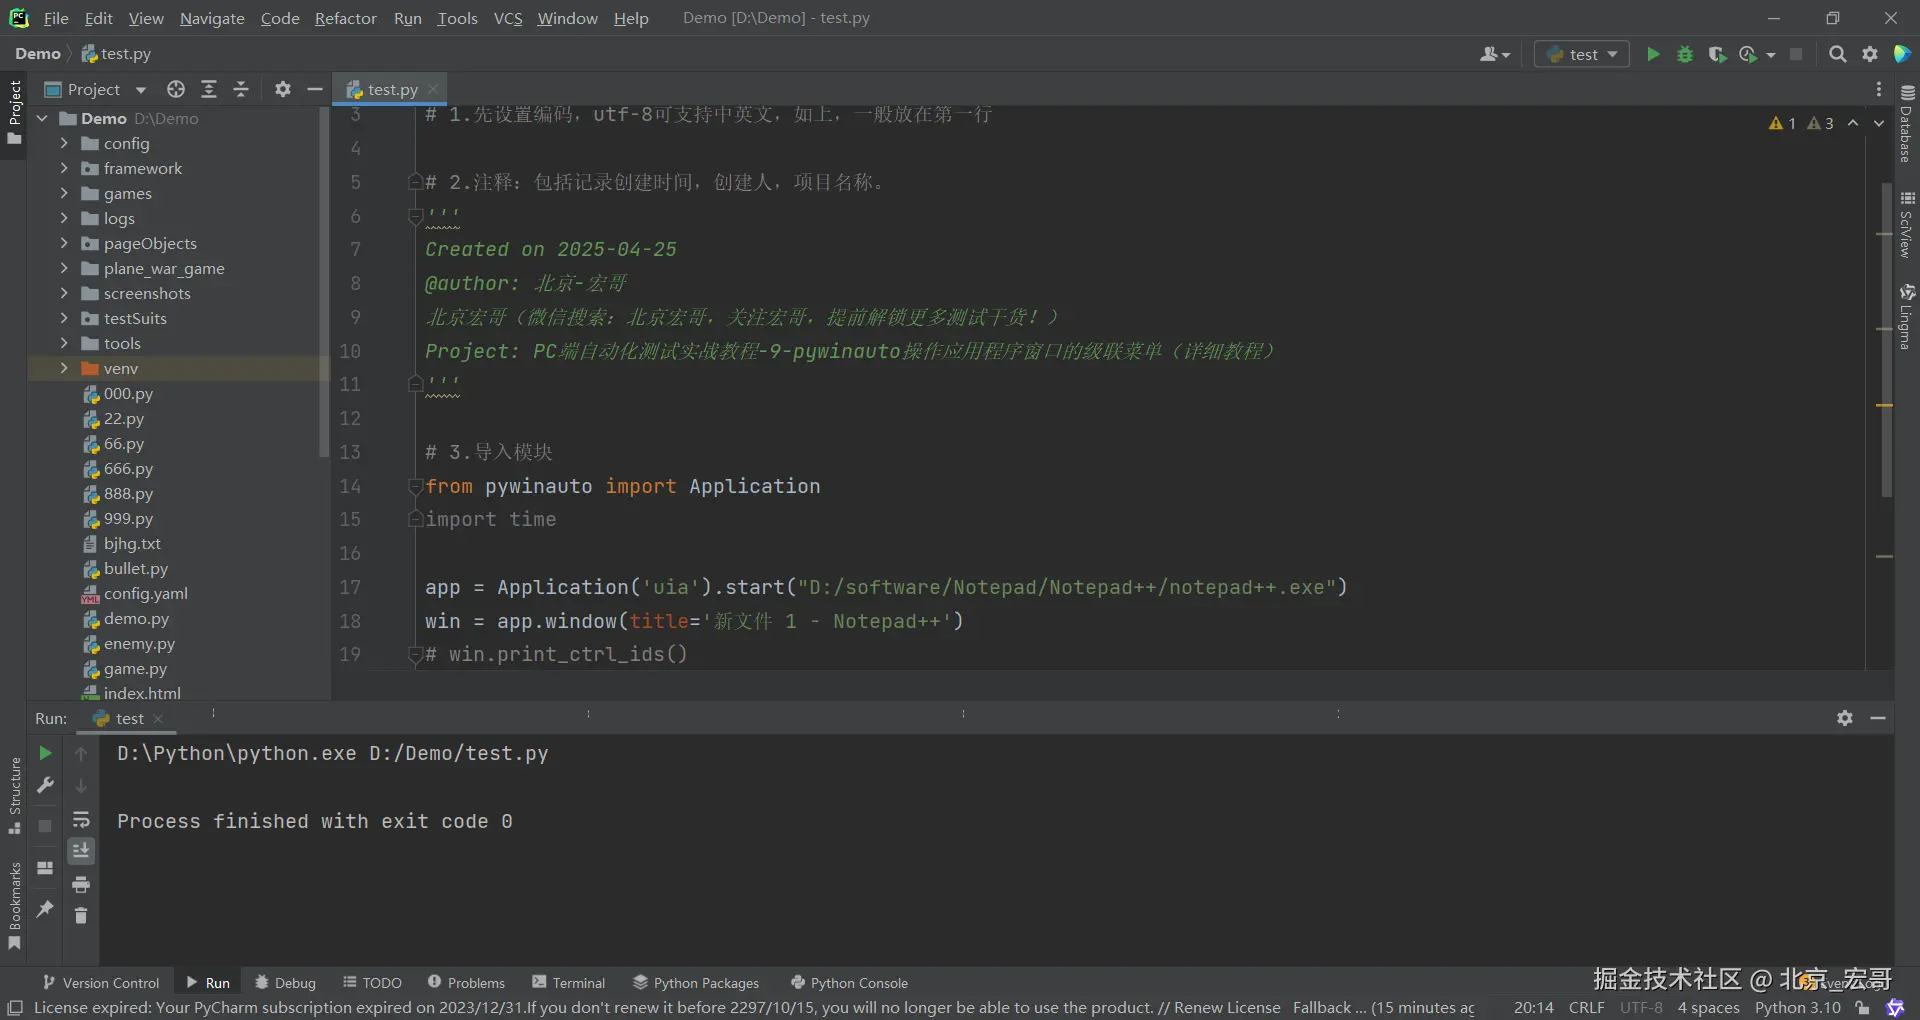Close the test Run tab
This screenshot has height=1020, width=1920.
(158, 718)
